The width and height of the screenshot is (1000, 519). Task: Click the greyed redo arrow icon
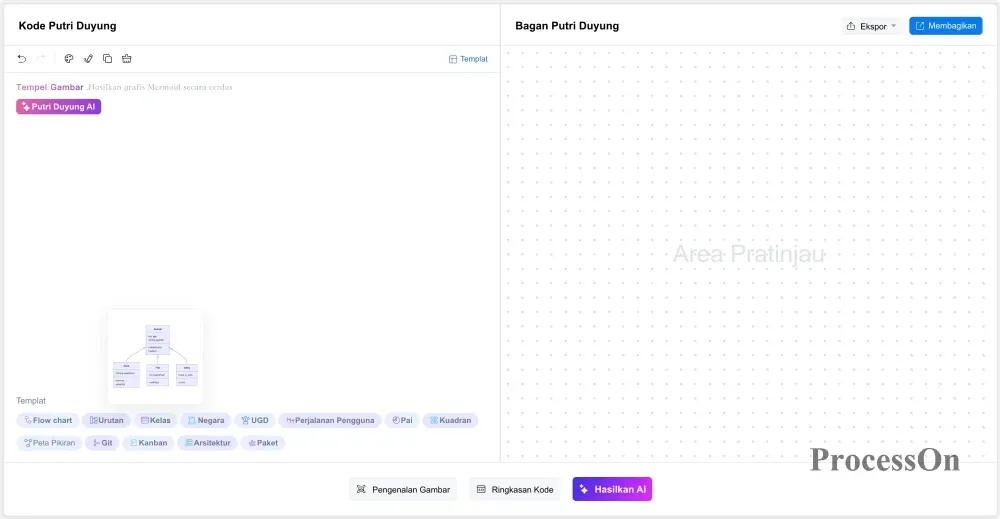[x=41, y=59]
